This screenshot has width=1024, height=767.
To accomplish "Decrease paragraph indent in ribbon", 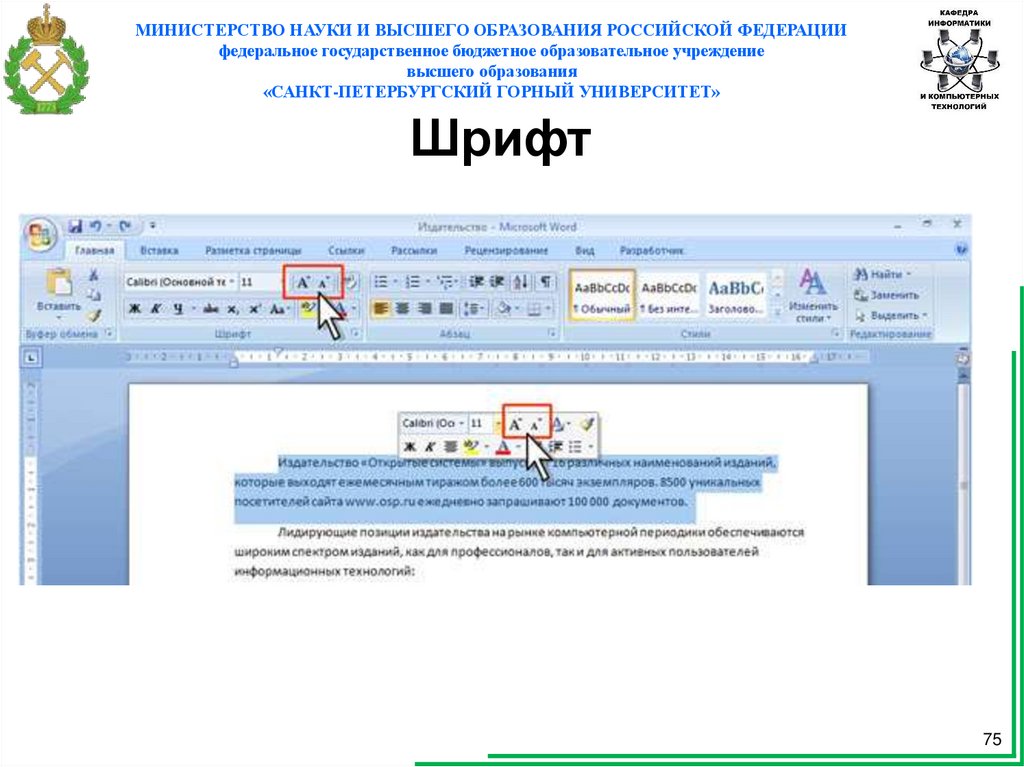I will click(x=477, y=282).
